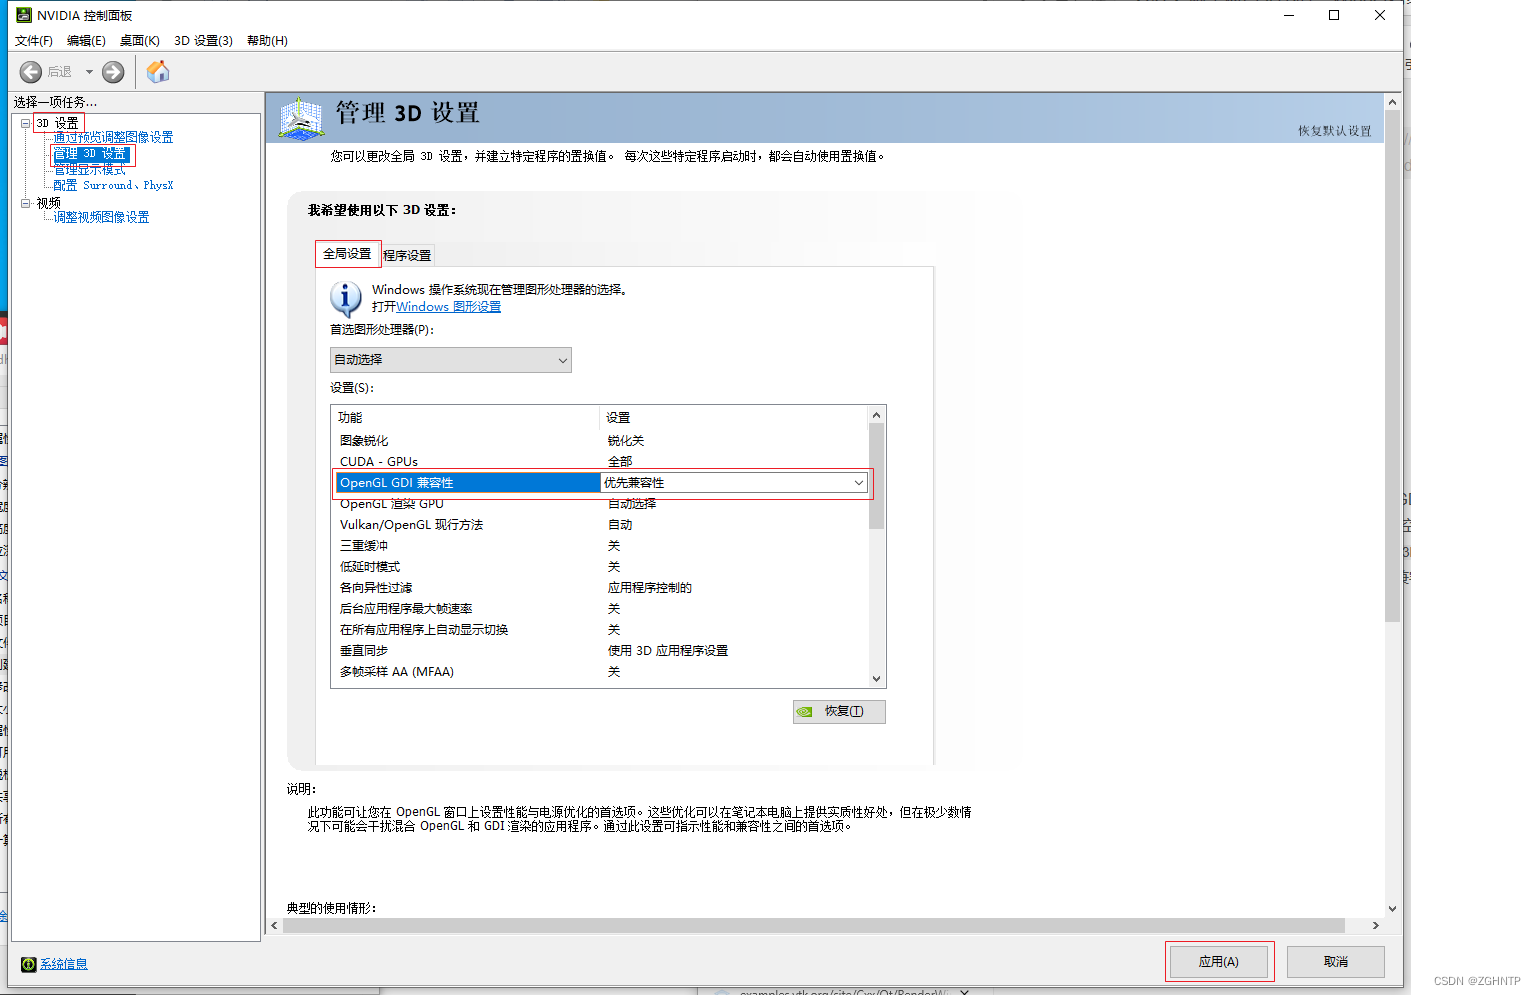Image resolution: width=1536 pixels, height=995 pixels.
Task: Click the settings list scrollbar thumb
Action: coord(877,476)
